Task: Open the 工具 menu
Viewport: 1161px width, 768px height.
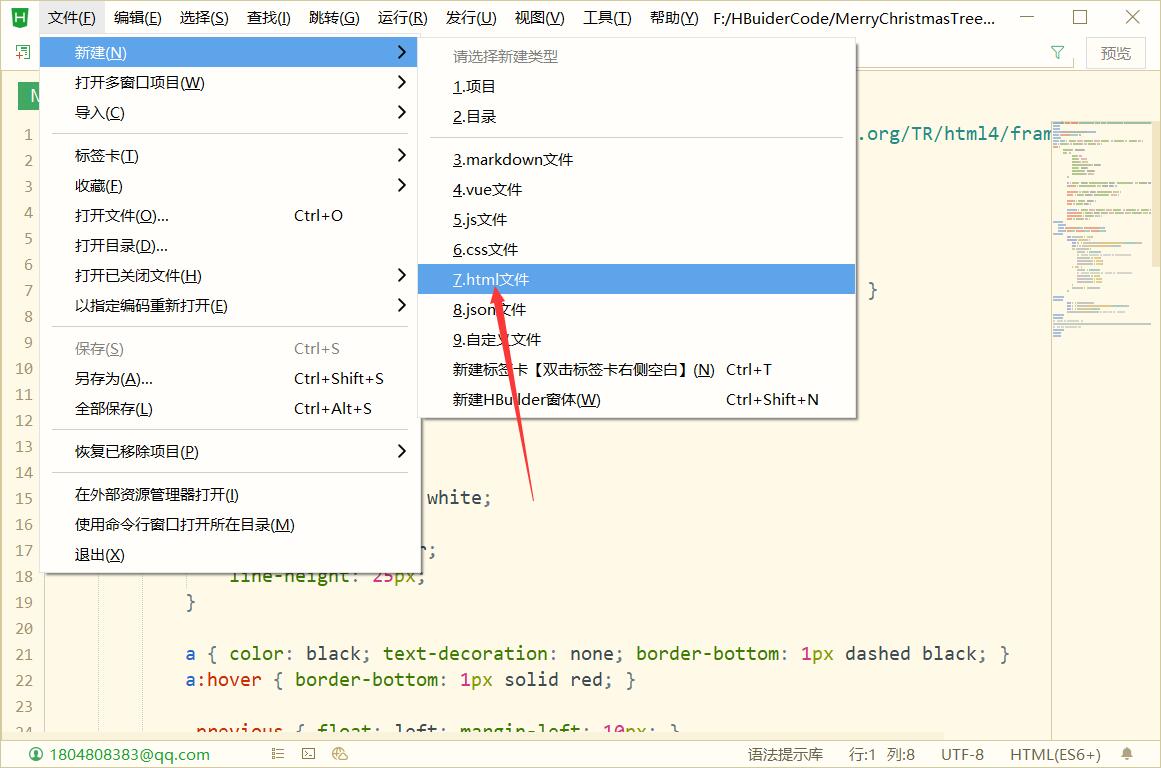Action: pyautogui.click(x=606, y=17)
